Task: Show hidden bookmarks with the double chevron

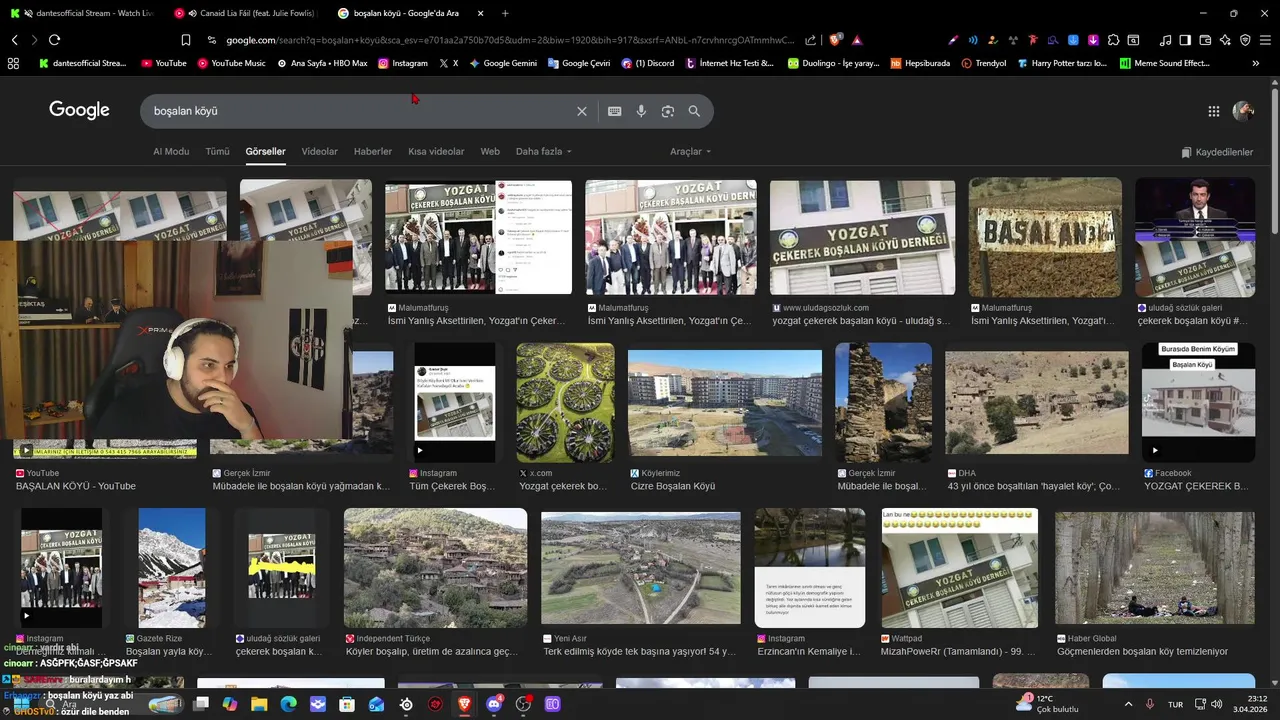Action: pos(1256,63)
